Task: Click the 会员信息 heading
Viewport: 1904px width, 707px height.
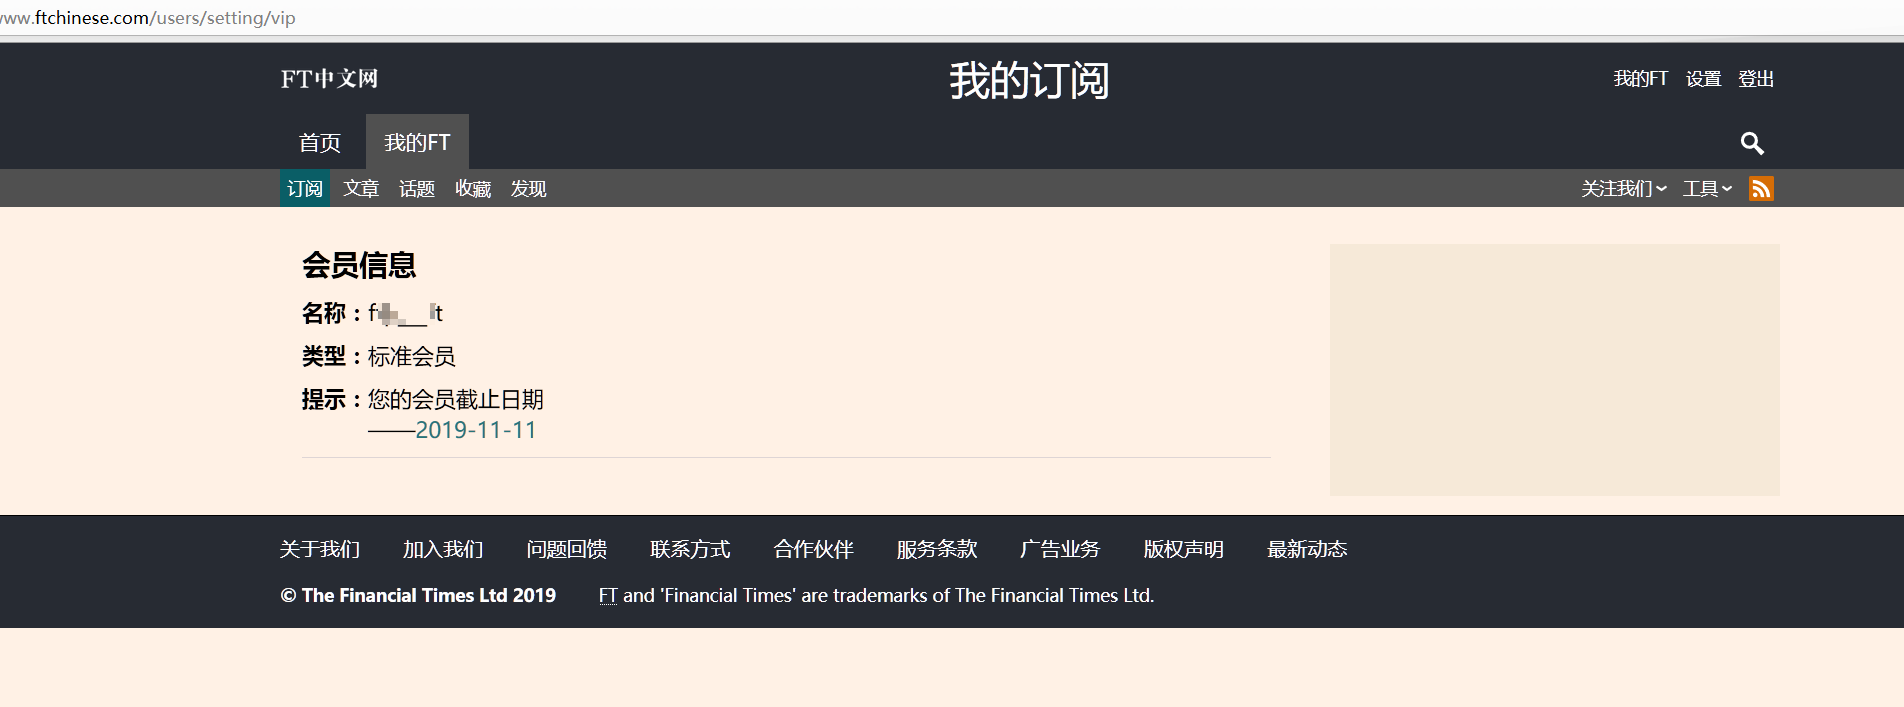Action: (359, 265)
